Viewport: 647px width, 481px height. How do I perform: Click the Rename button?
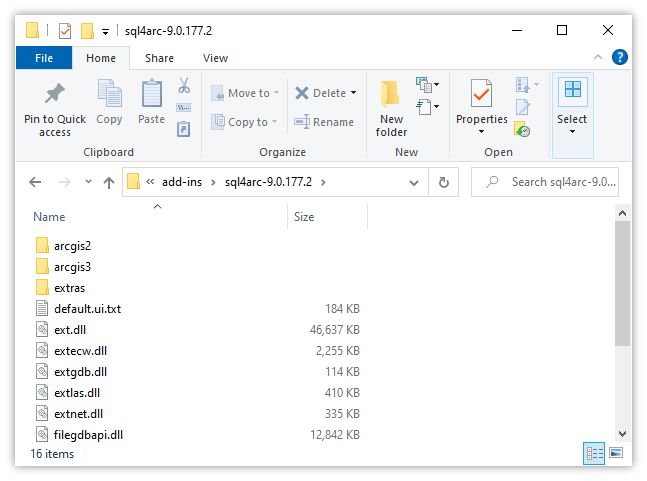[324, 122]
